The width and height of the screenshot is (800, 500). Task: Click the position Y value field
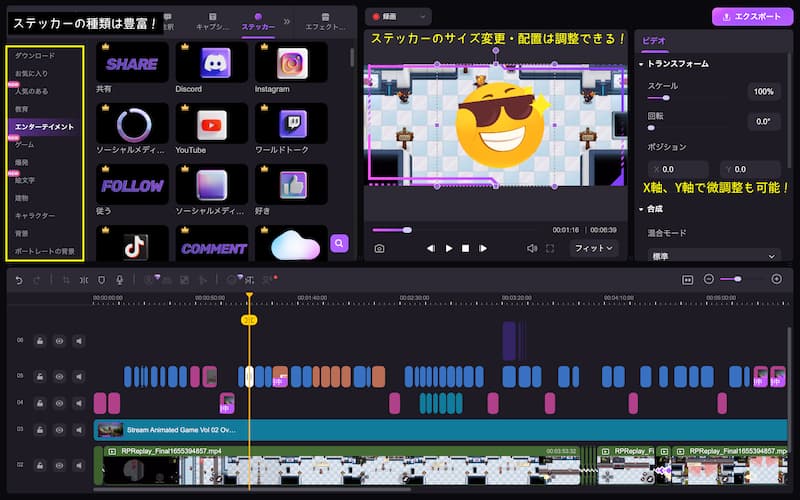tap(750, 169)
